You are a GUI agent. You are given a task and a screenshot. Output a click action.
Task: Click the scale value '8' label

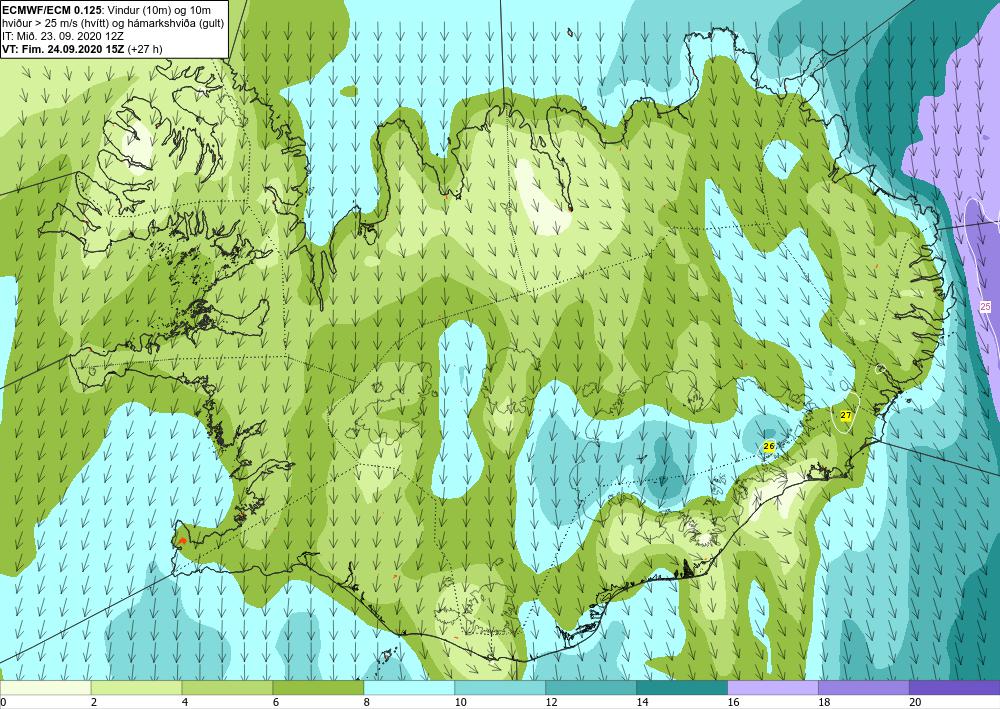[x=367, y=703]
